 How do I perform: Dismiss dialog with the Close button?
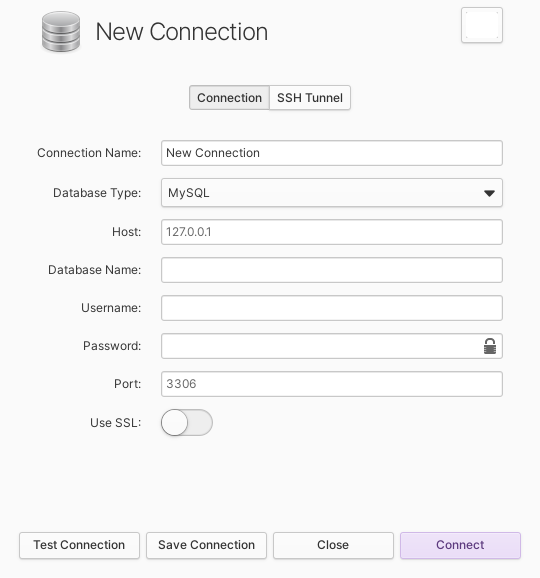[x=333, y=545]
